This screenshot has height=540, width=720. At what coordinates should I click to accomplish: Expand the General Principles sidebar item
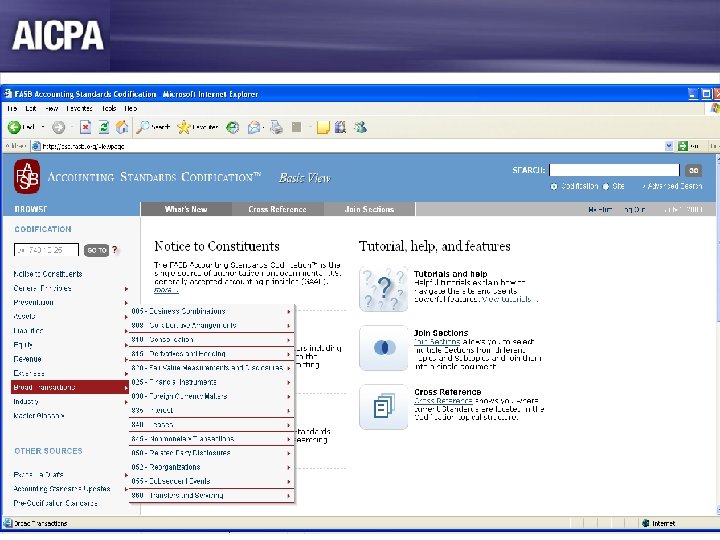[126, 289]
